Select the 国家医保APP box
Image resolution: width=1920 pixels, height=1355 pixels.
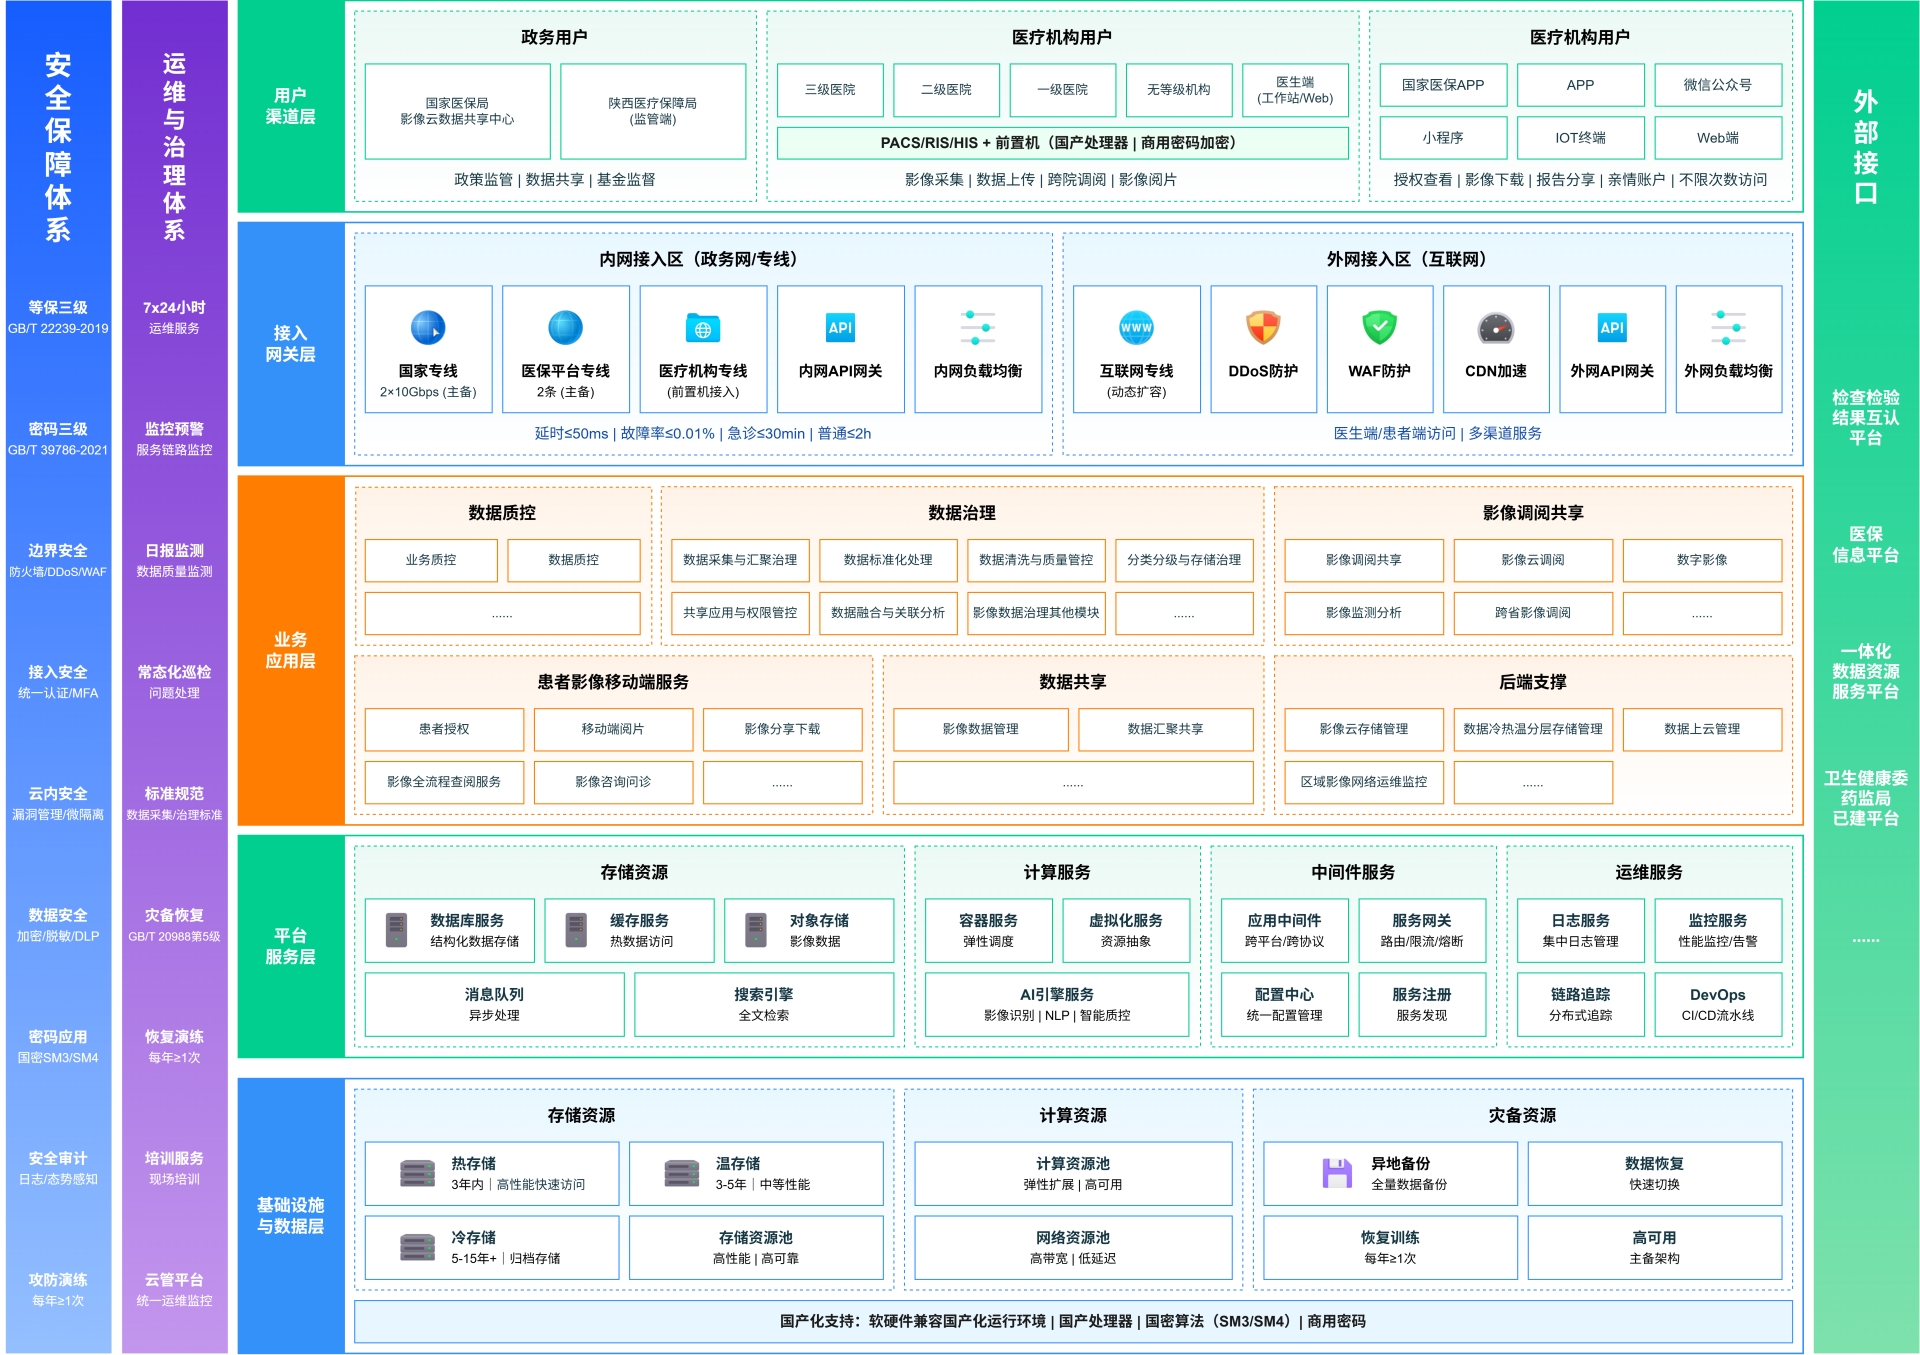tap(1442, 85)
